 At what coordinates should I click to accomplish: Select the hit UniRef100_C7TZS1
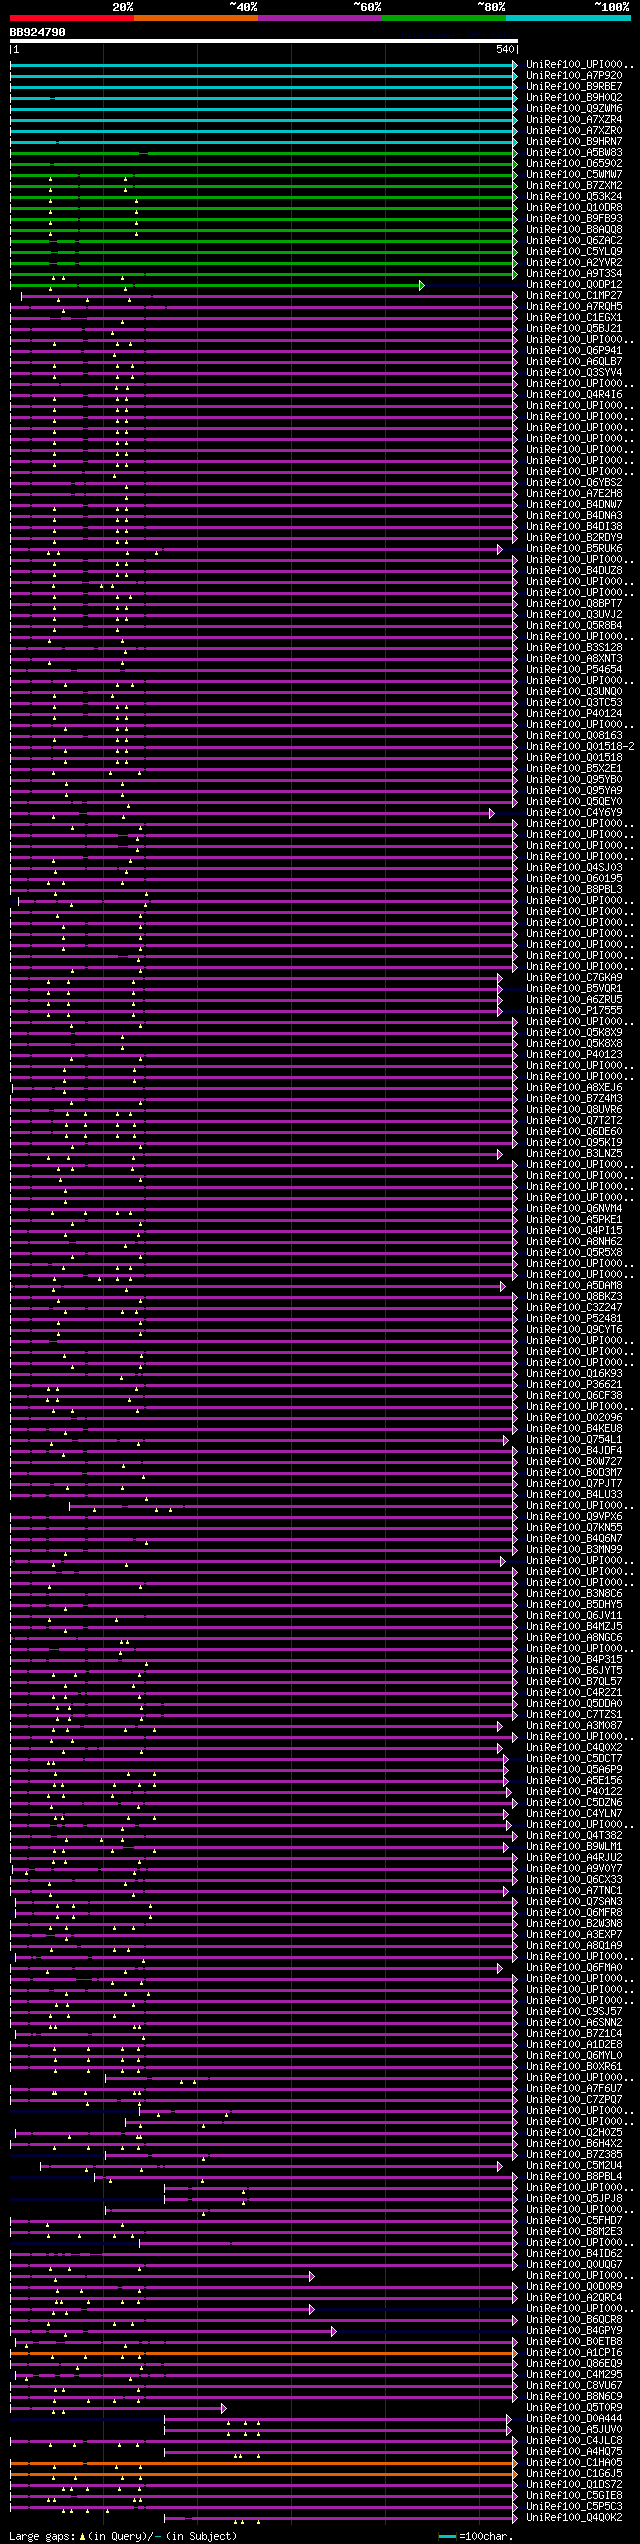click(x=574, y=1715)
